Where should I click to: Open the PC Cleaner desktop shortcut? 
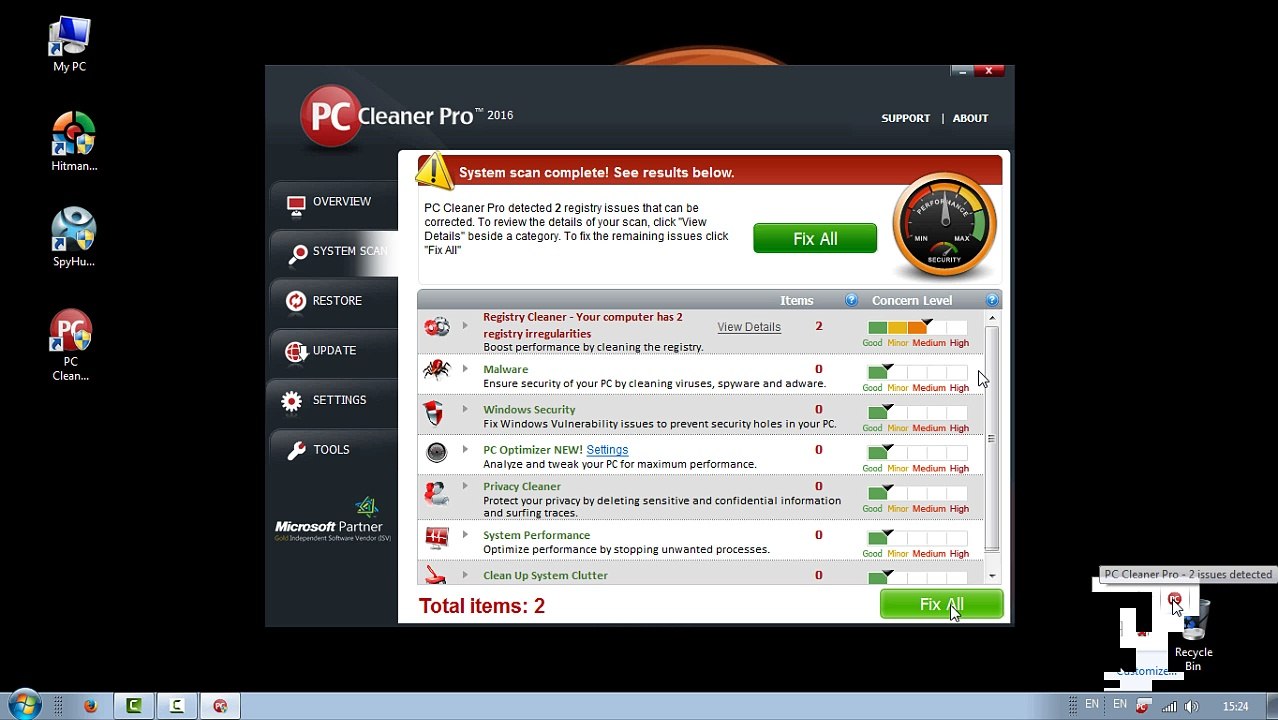pos(70,345)
